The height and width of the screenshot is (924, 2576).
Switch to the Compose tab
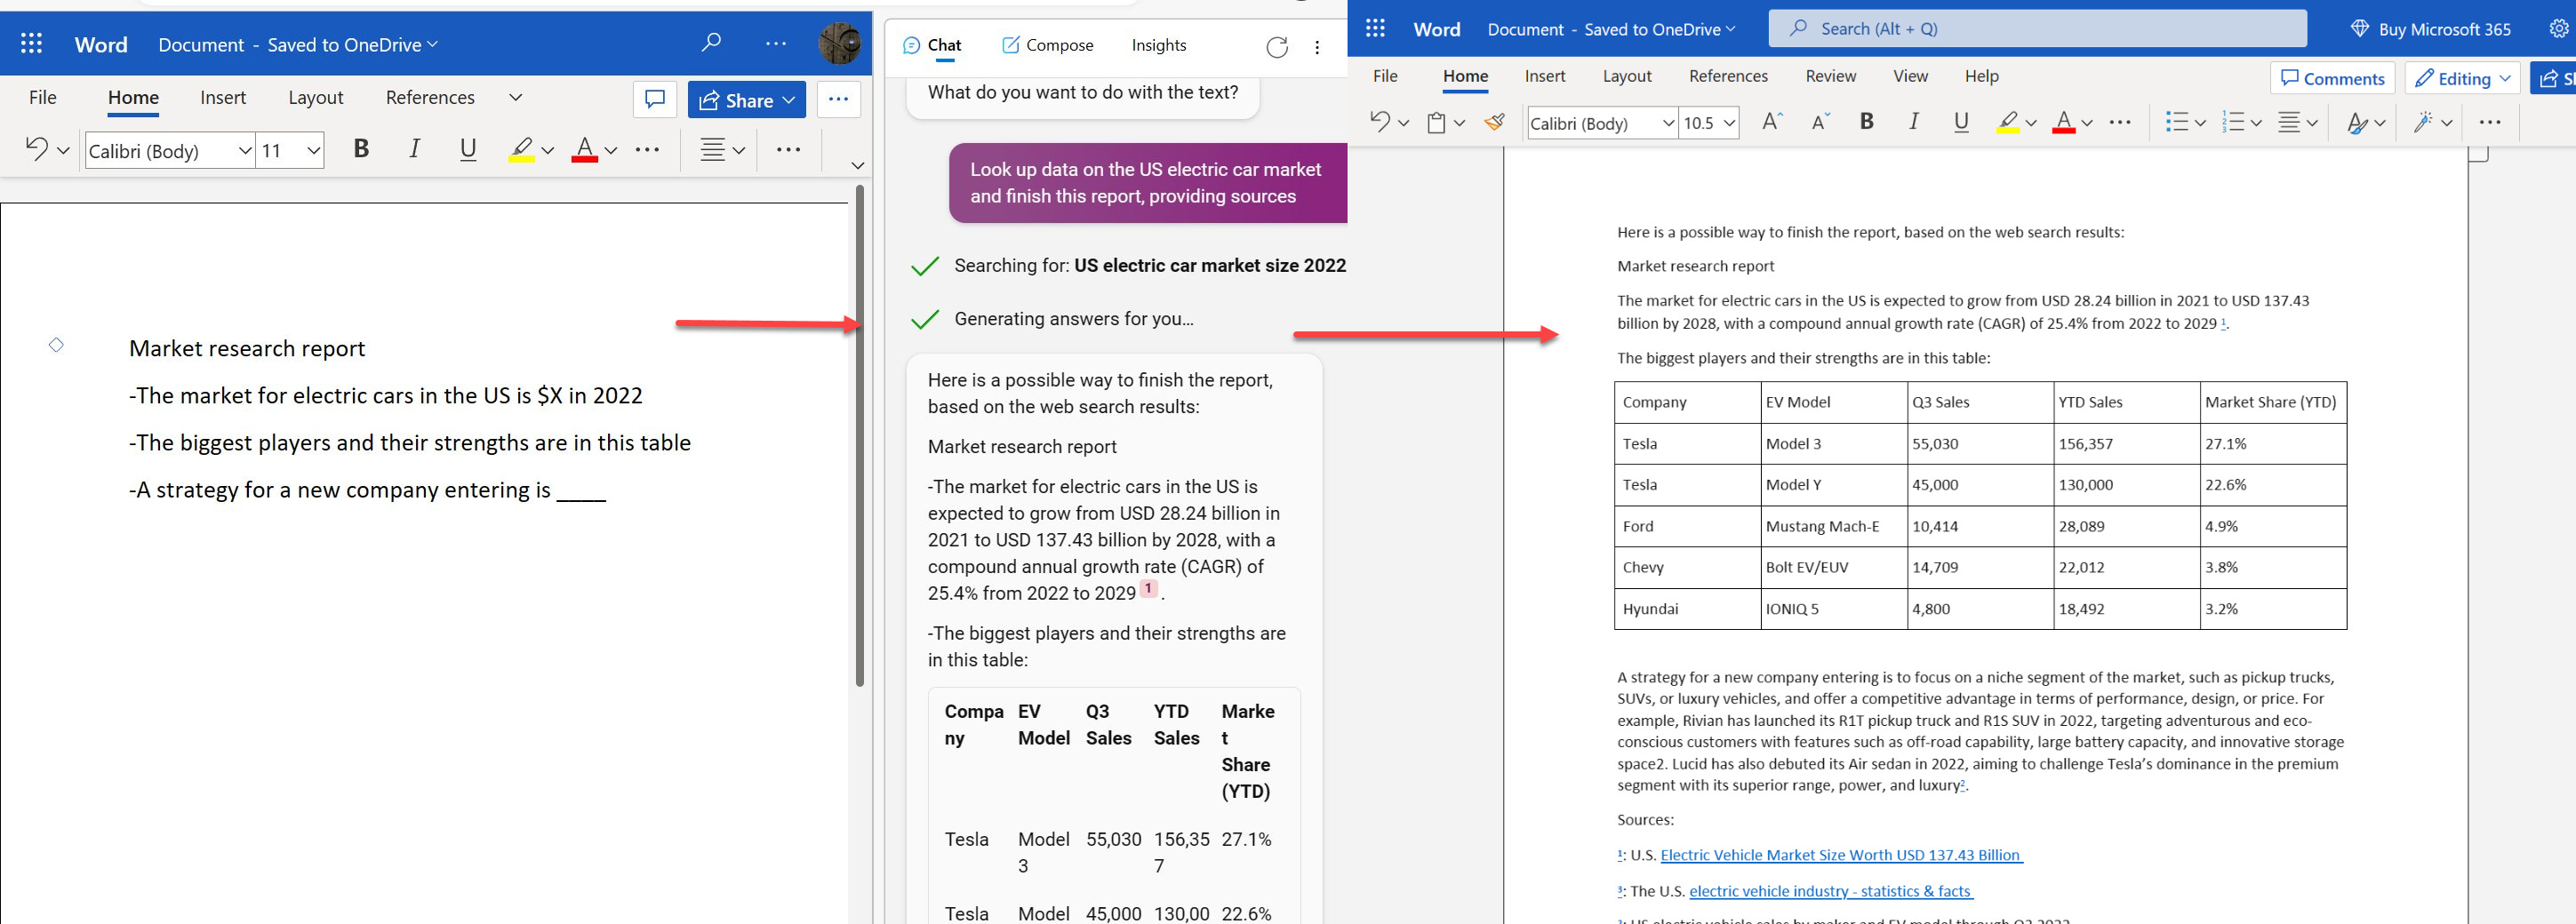[x=1047, y=45]
